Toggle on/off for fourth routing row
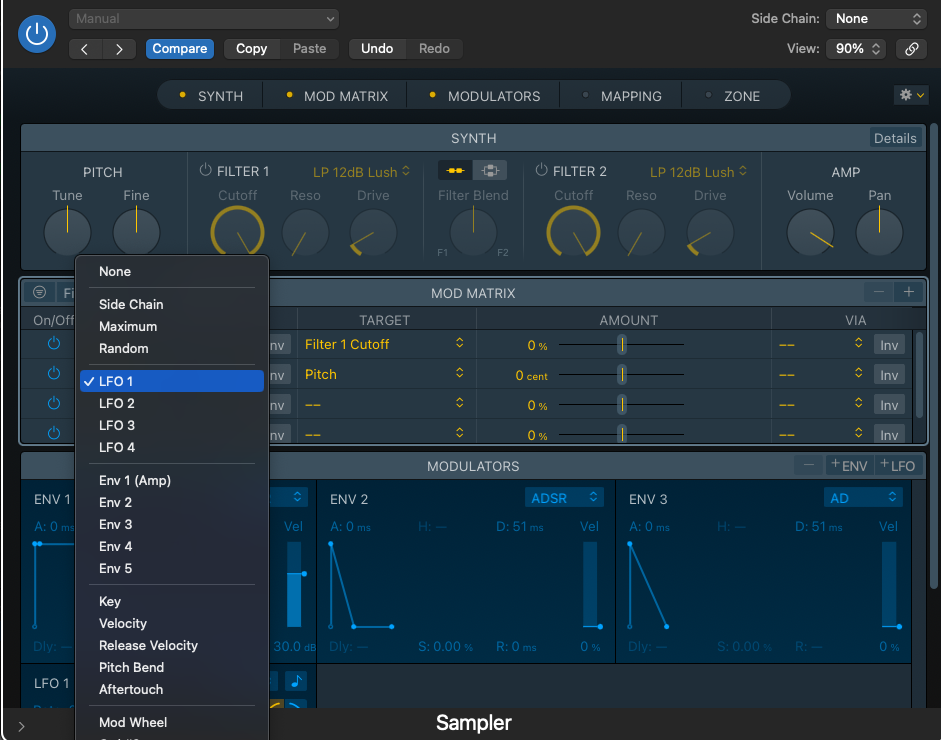 click(x=54, y=433)
